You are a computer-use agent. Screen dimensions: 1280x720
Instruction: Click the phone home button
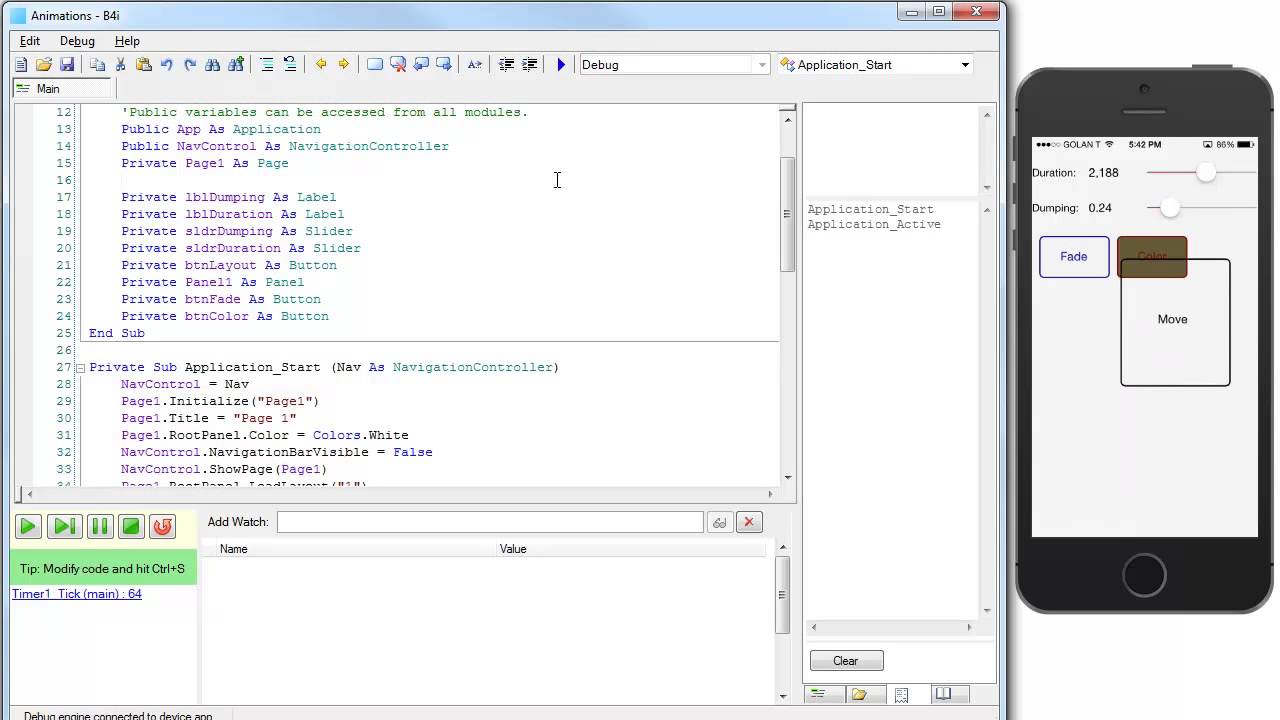[1144, 576]
